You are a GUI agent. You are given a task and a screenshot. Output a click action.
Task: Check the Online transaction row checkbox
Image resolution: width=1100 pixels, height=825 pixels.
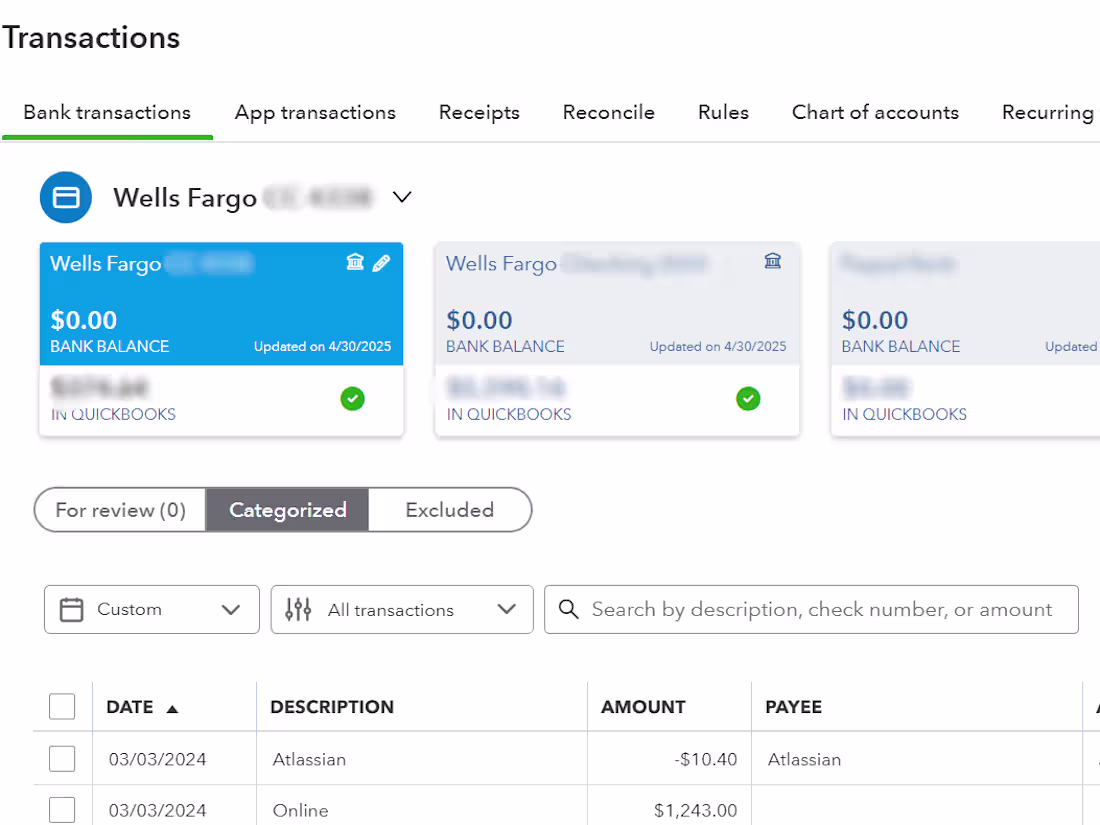coord(62,810)
